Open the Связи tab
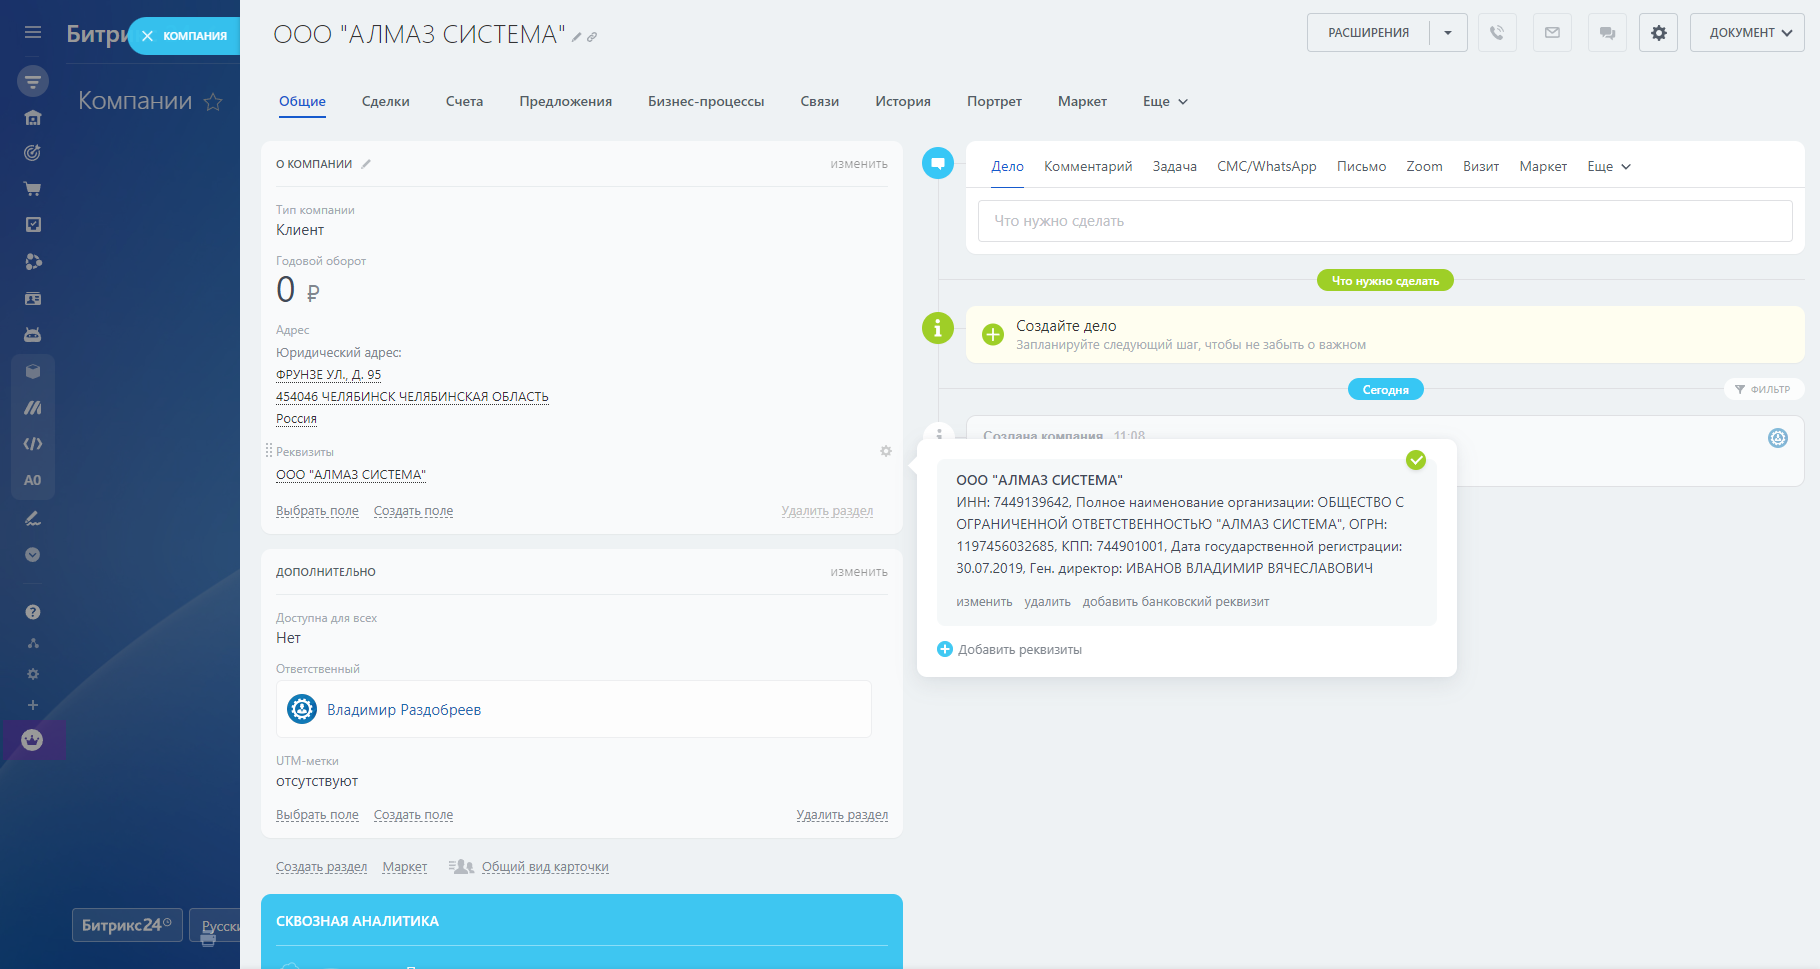1820x969 pixels. coord(820,101)
